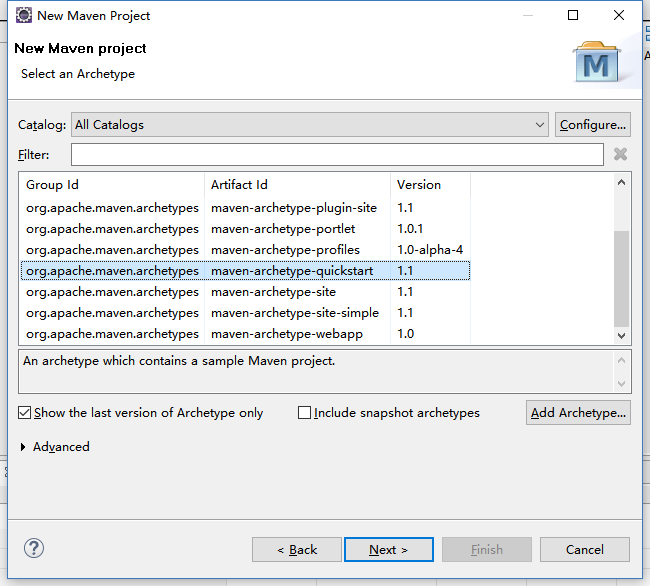Viewport: 650px width, 586px height.
Task: Select maven-archetype-quickstart row
Action: (245, 271)
